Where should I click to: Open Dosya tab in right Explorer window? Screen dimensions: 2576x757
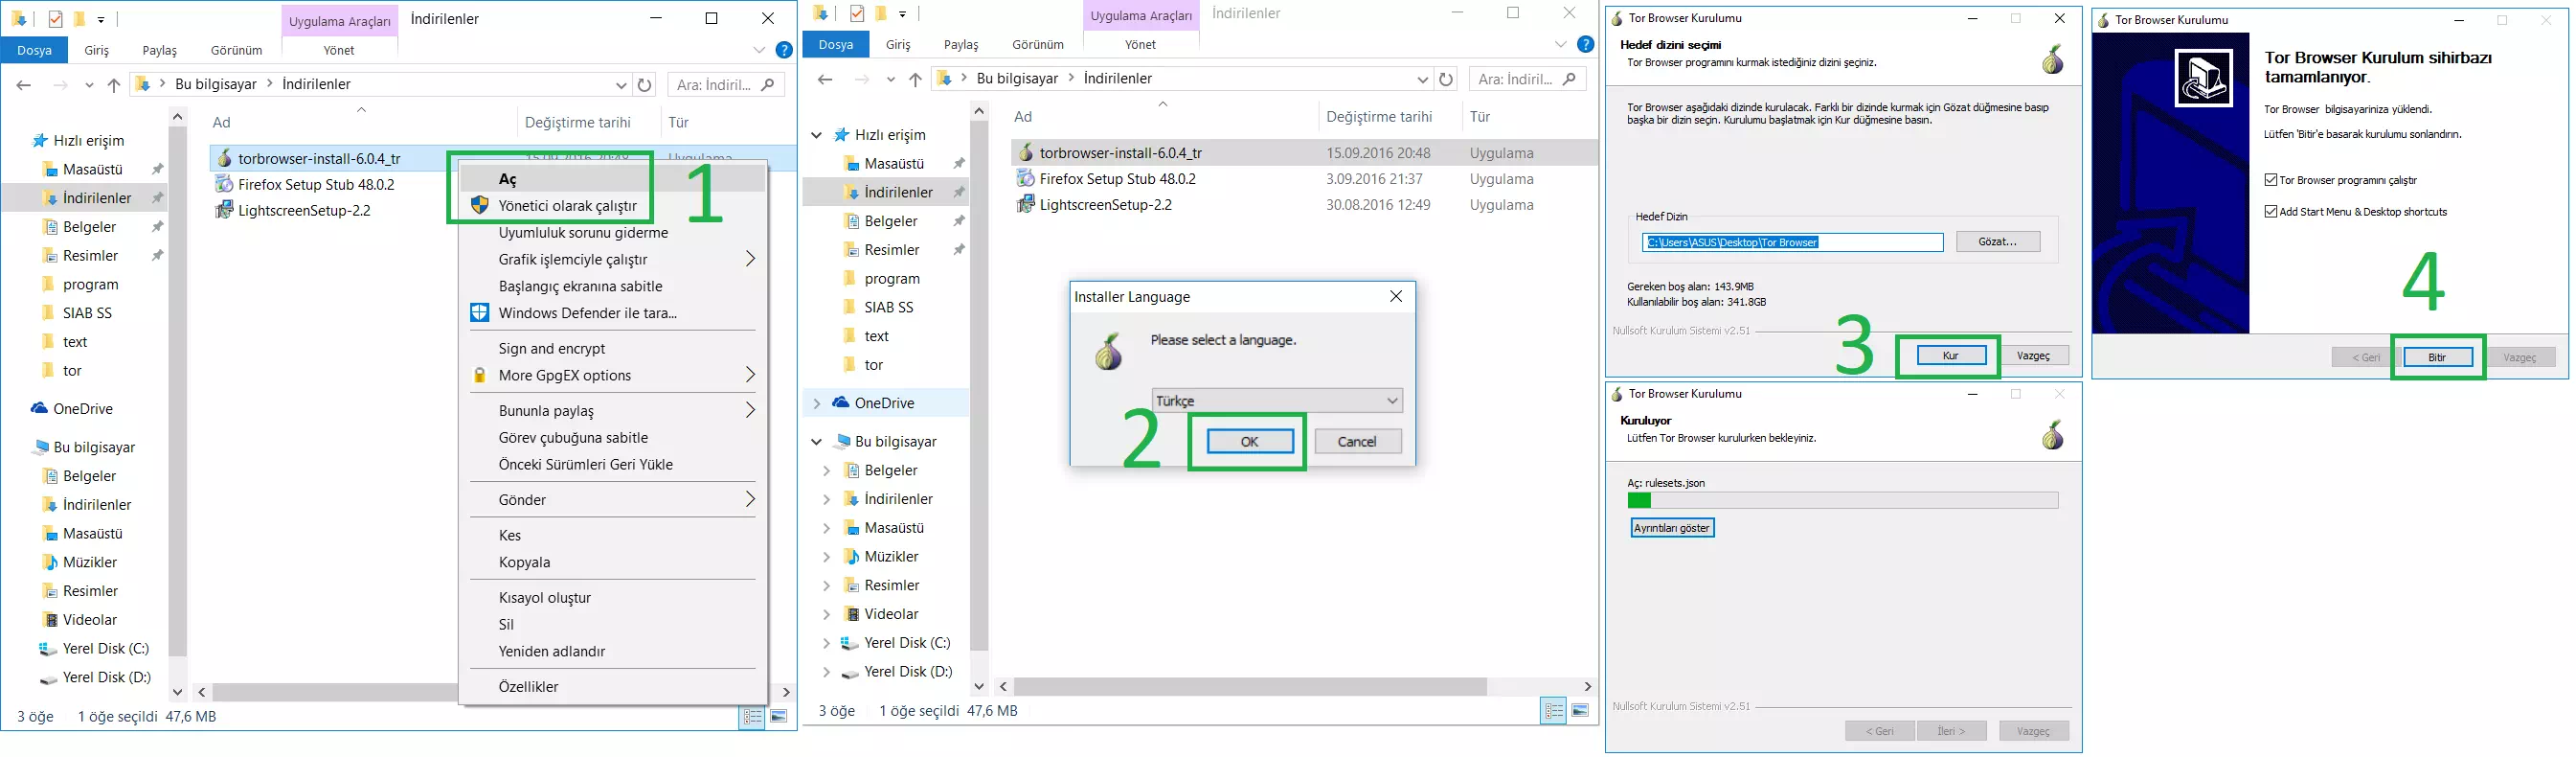click(836, 44)
